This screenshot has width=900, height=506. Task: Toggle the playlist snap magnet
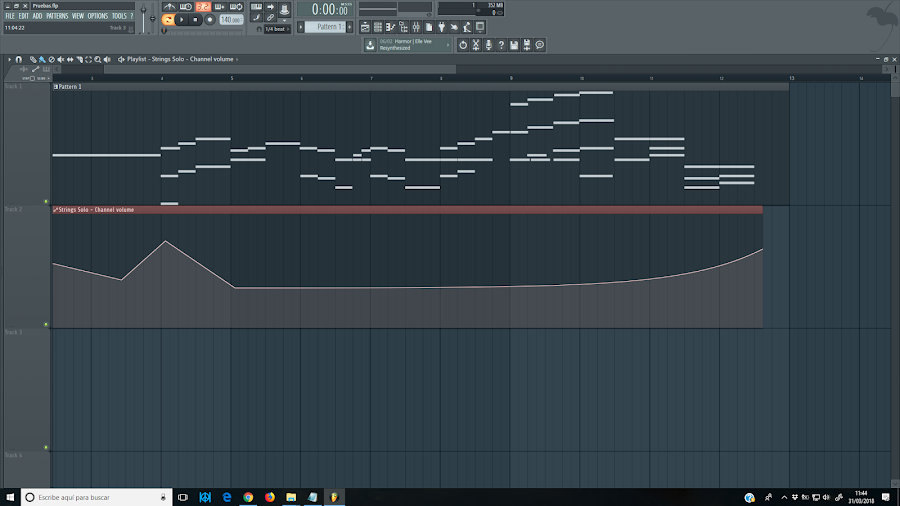[x=18, y=59]
